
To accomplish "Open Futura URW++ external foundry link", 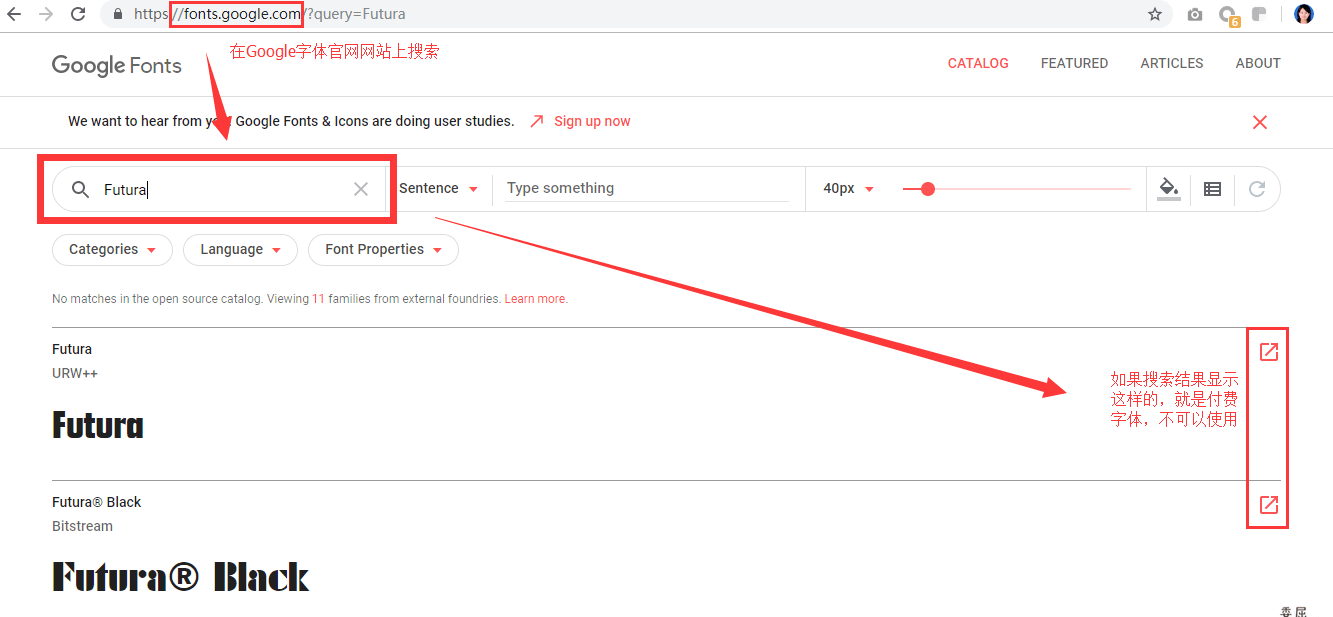I will 1268,352.
